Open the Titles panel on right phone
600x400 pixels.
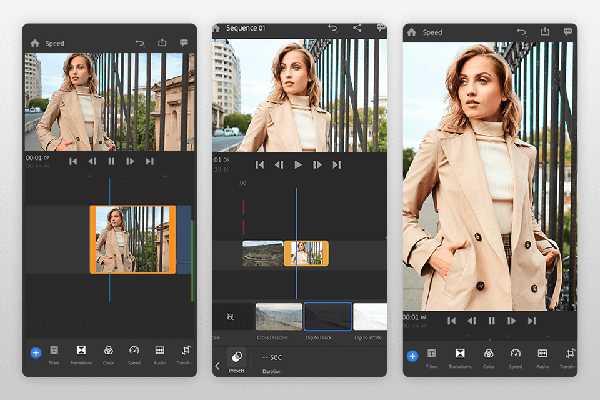(432, 358)
